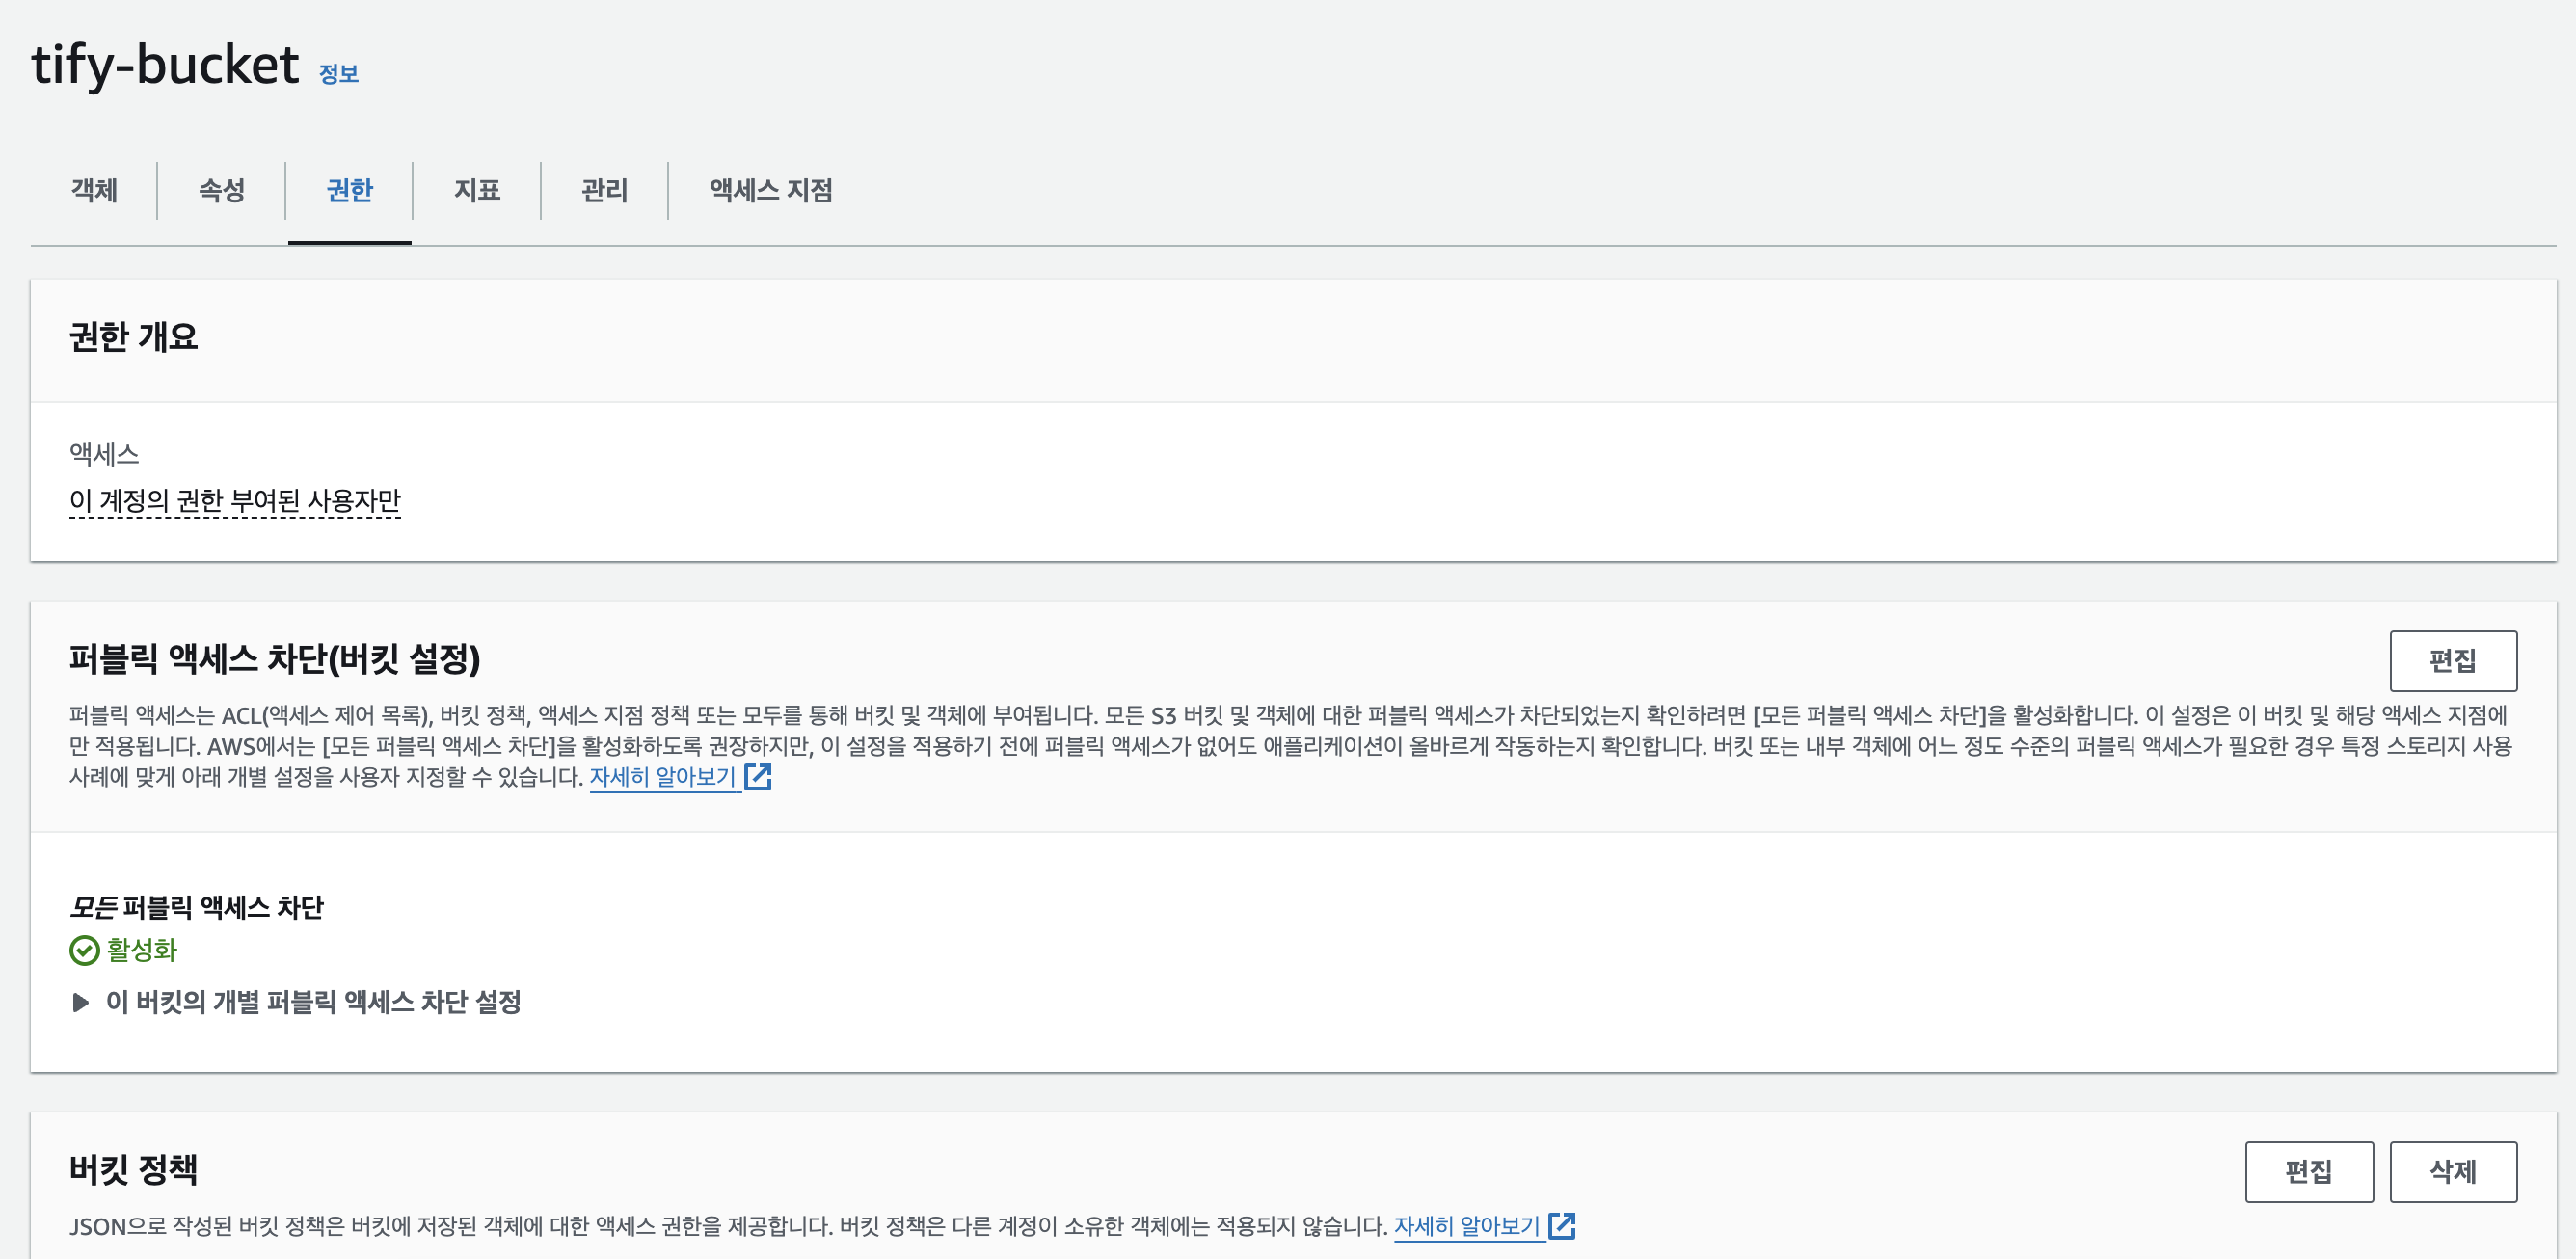Viewport: 2576px width, 1259px height.
Task: Open the 지표 tab
Action: click(x=476, y=190)
